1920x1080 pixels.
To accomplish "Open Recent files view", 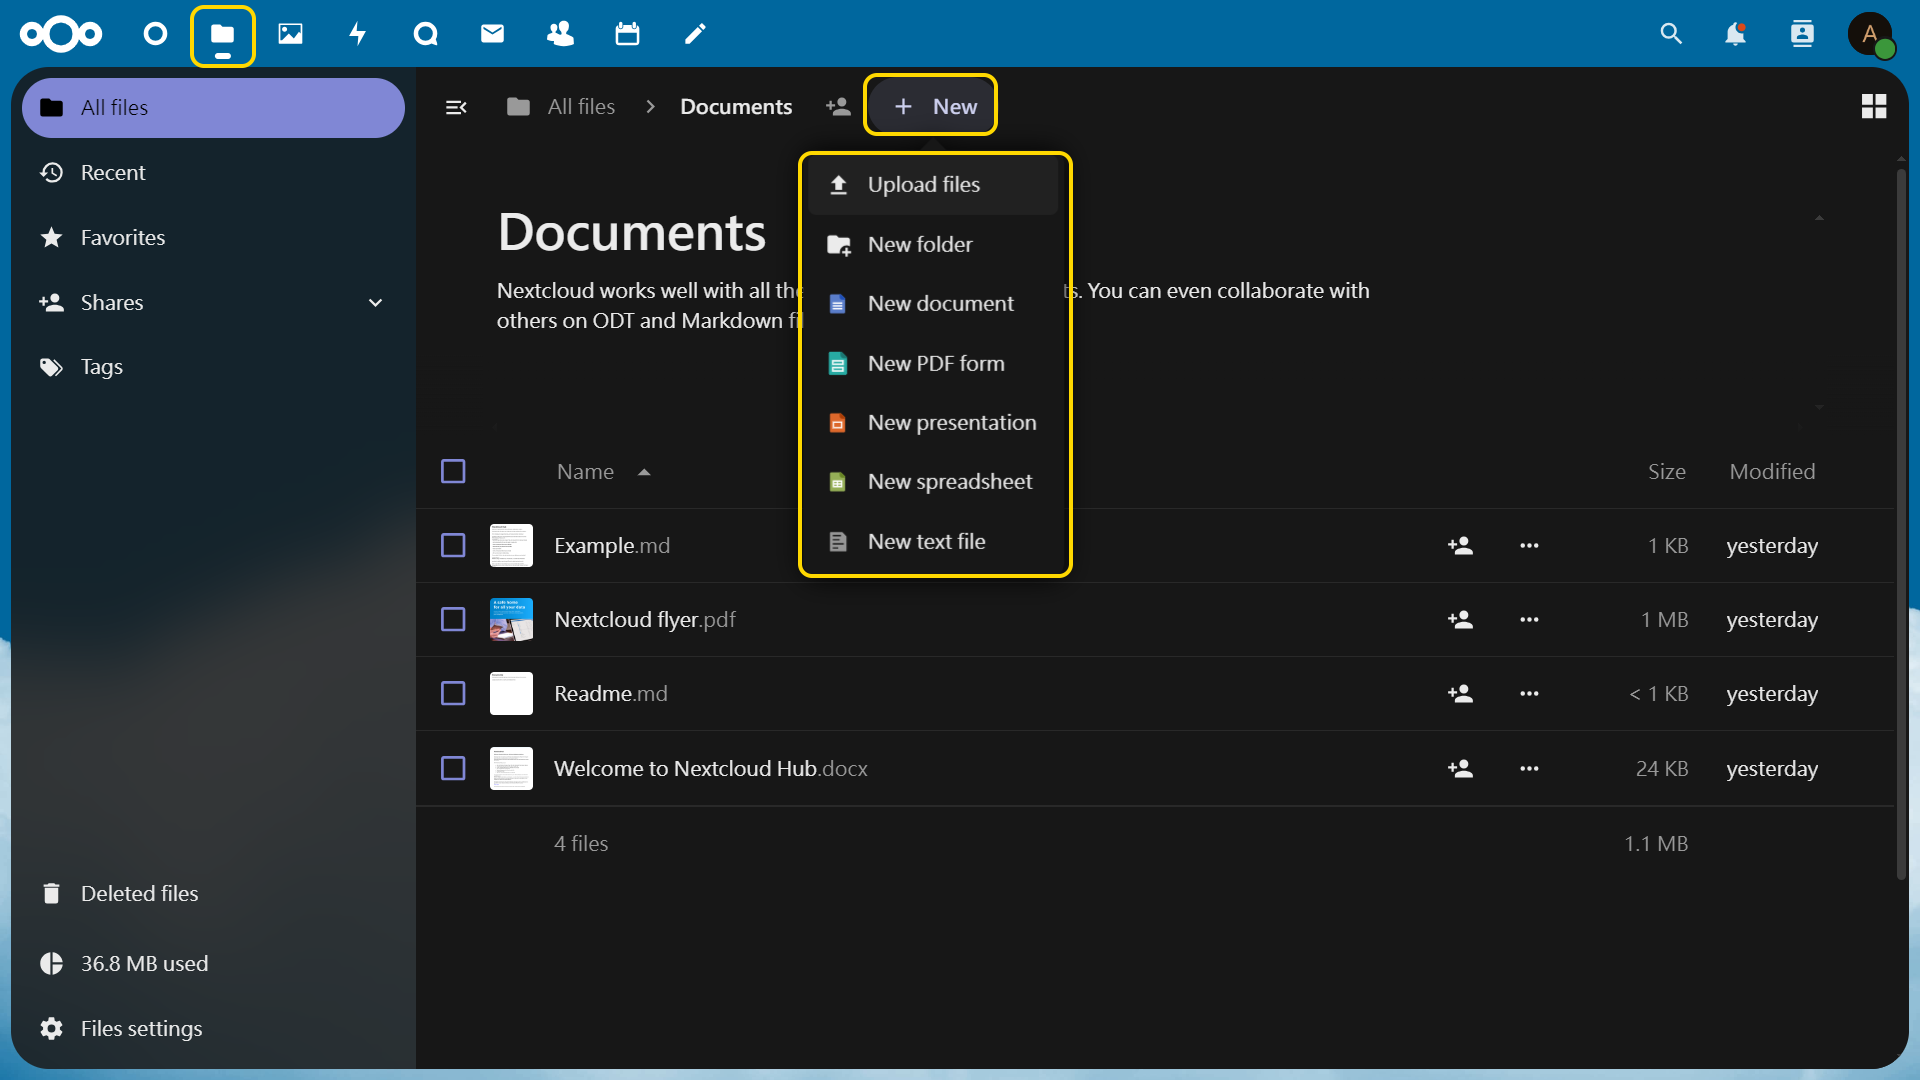I will pyautogui.click(x=213, y=173).
